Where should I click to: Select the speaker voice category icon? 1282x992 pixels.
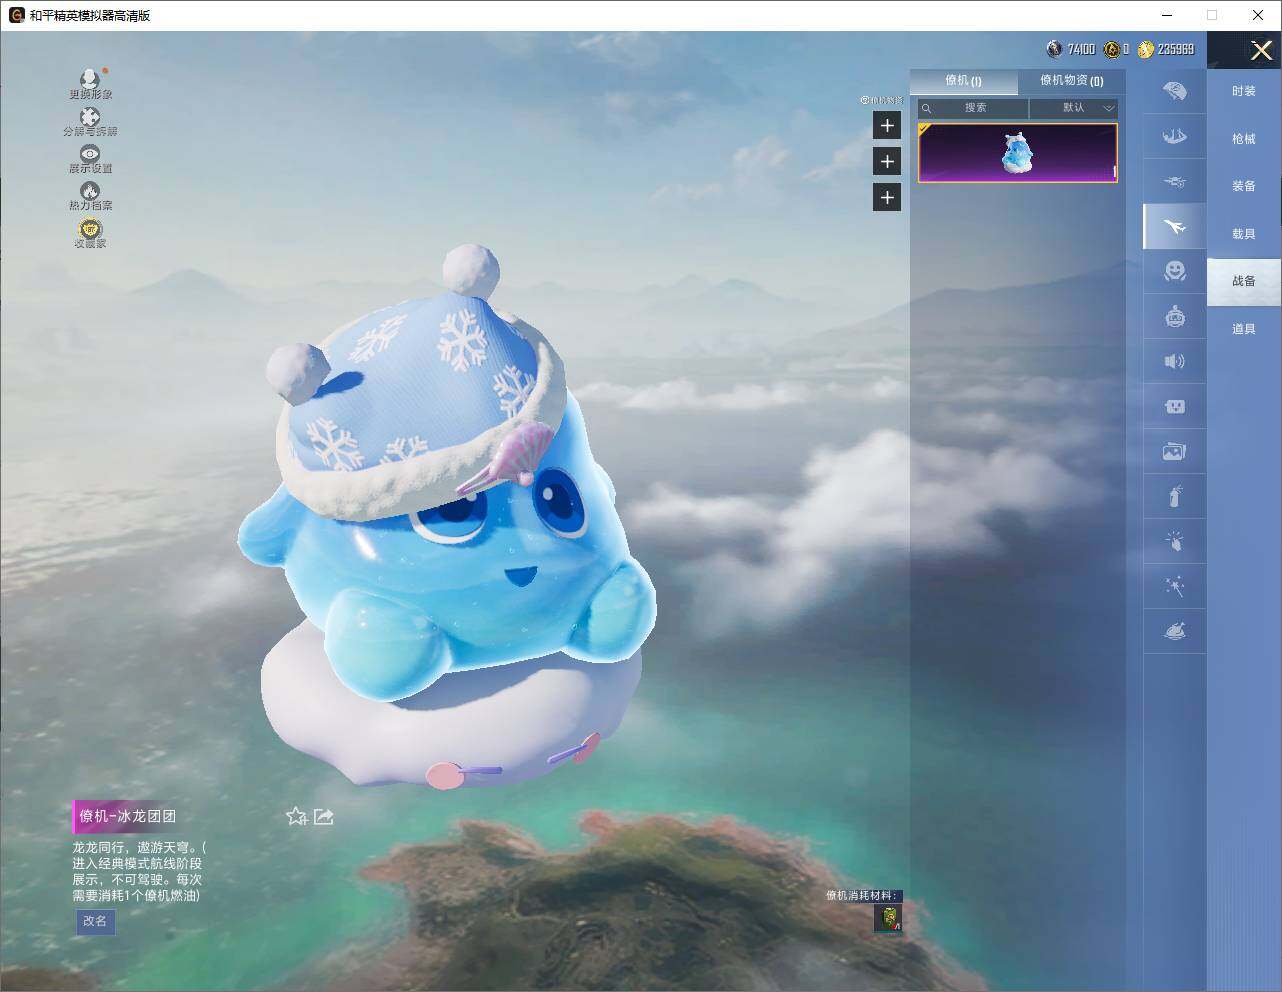1175,361
